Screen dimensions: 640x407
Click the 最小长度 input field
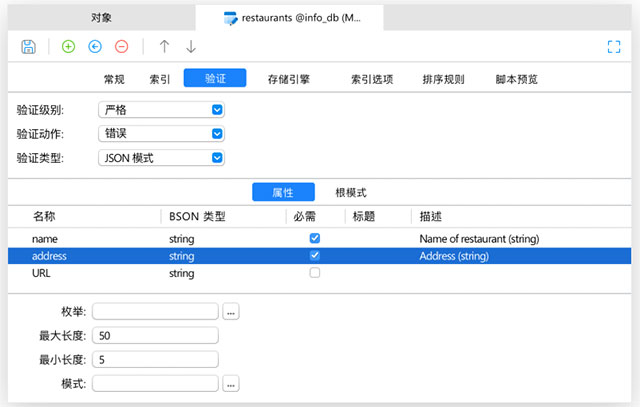pyautogui.click(x=156, y=360)
